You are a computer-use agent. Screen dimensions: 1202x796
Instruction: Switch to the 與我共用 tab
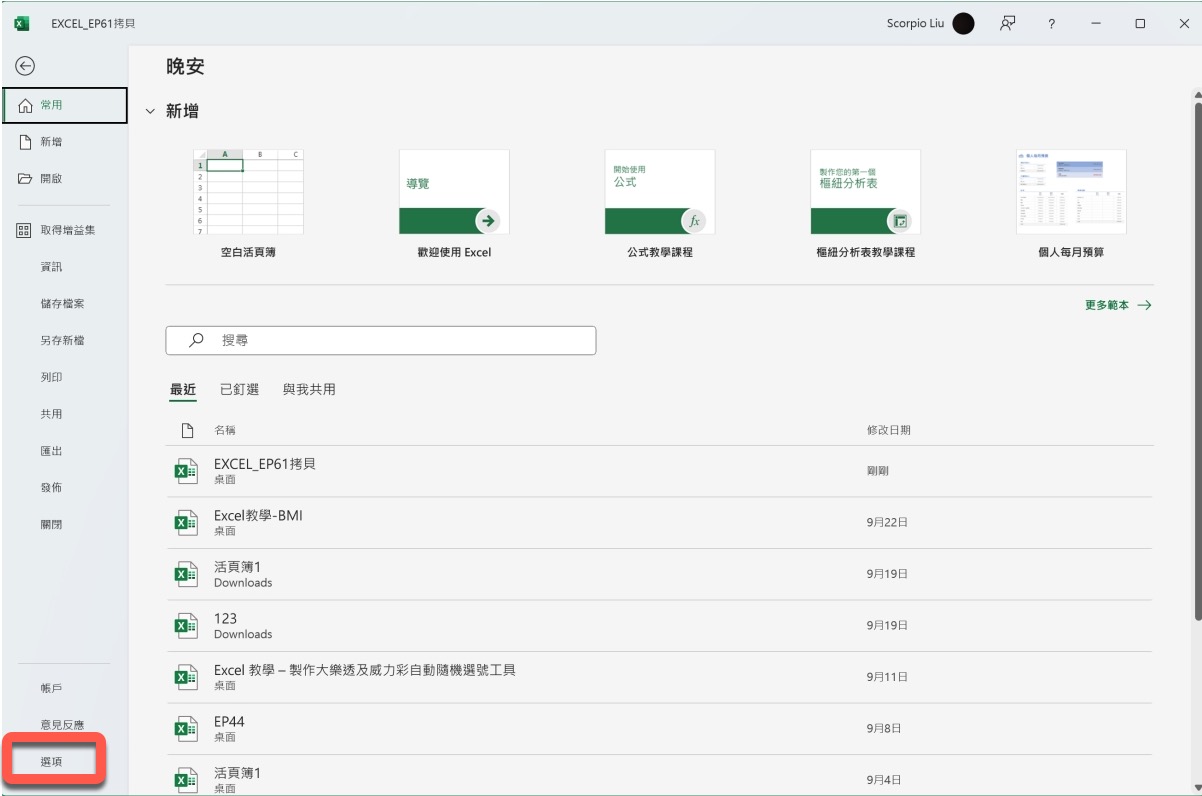309,390
